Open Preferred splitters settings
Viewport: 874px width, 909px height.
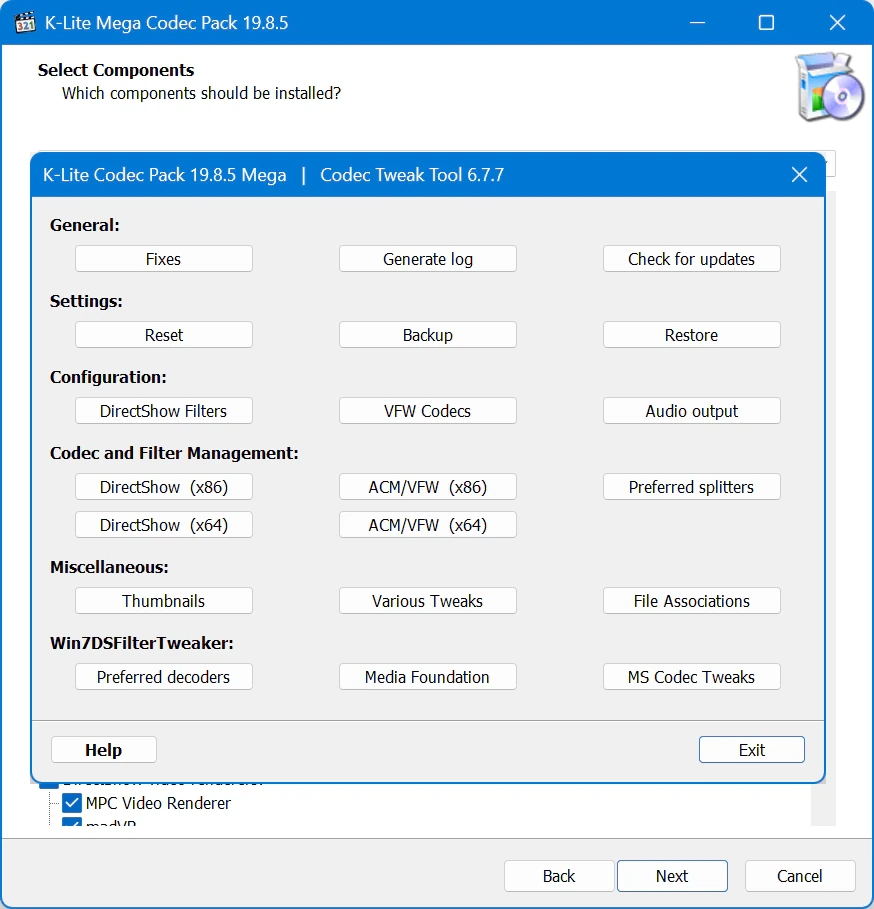[691, 486]
